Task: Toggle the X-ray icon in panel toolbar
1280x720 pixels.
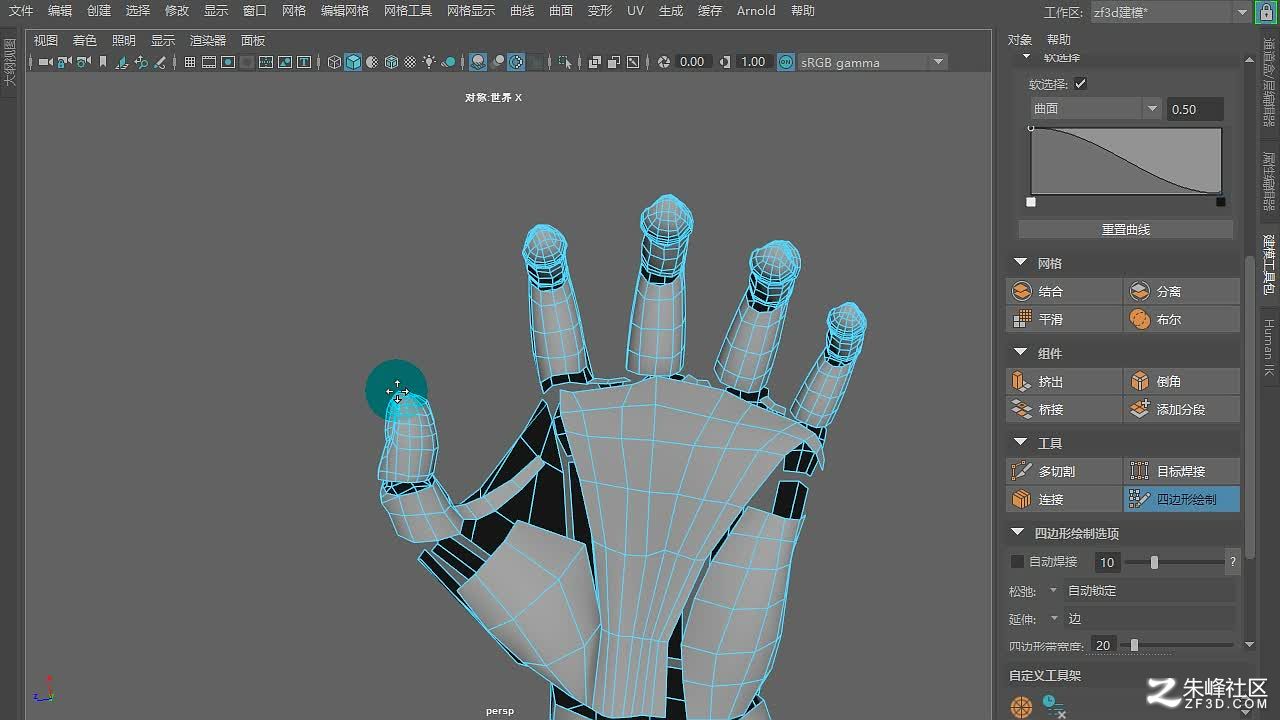Action: point(595,62)
